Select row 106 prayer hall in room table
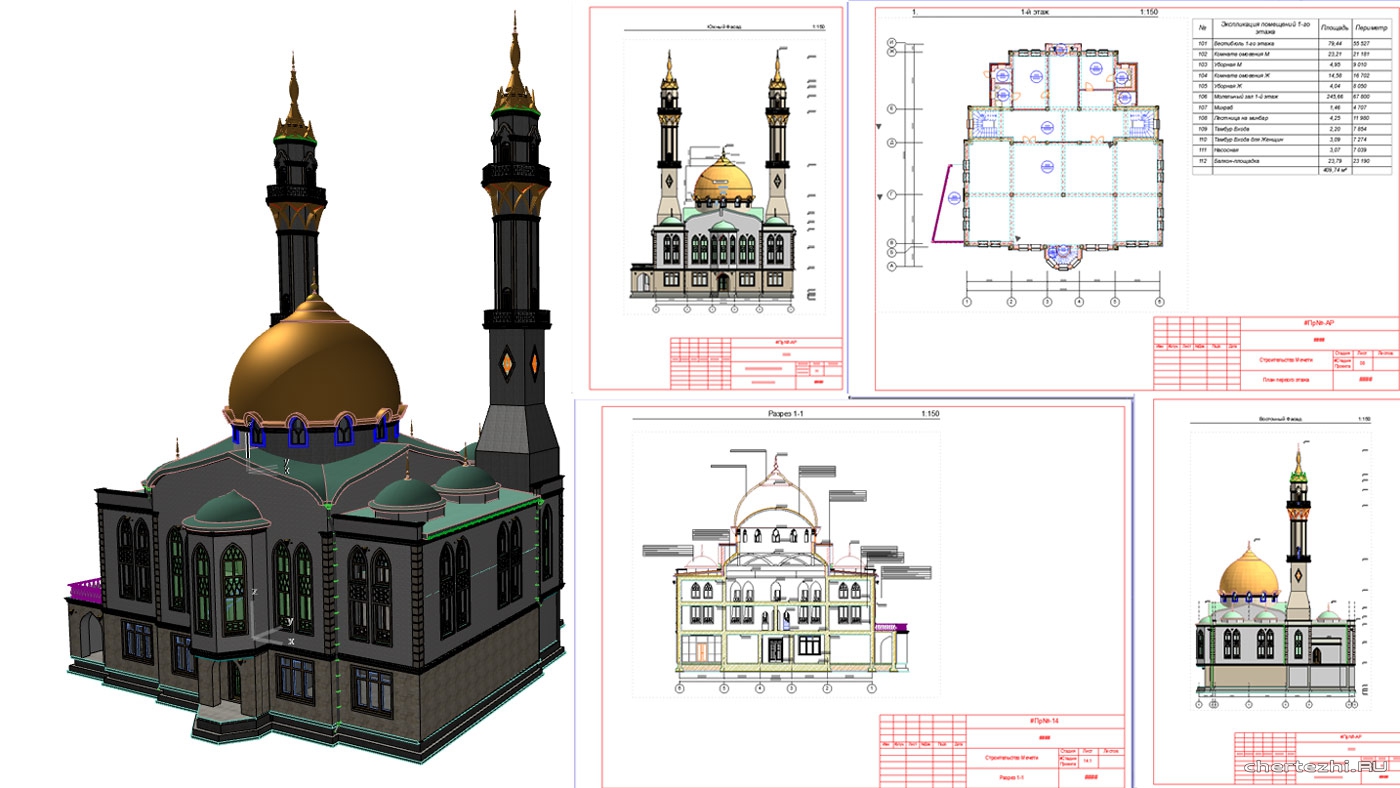 click(1253, 96)
